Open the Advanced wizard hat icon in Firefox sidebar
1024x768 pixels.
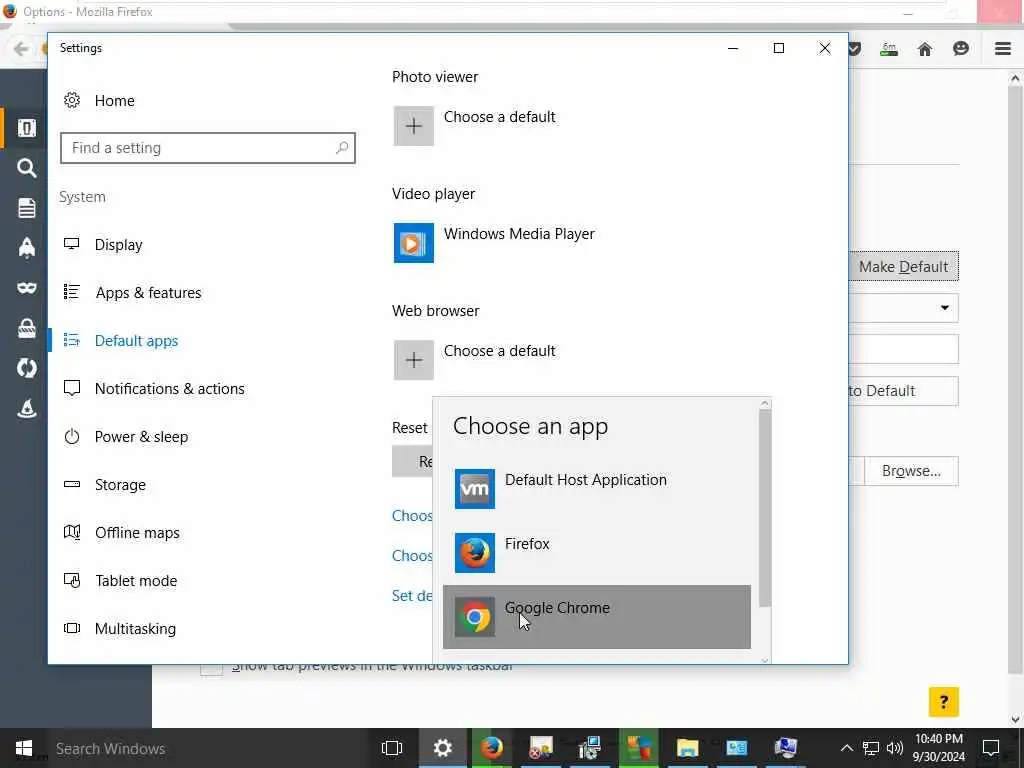click(26, 409)
